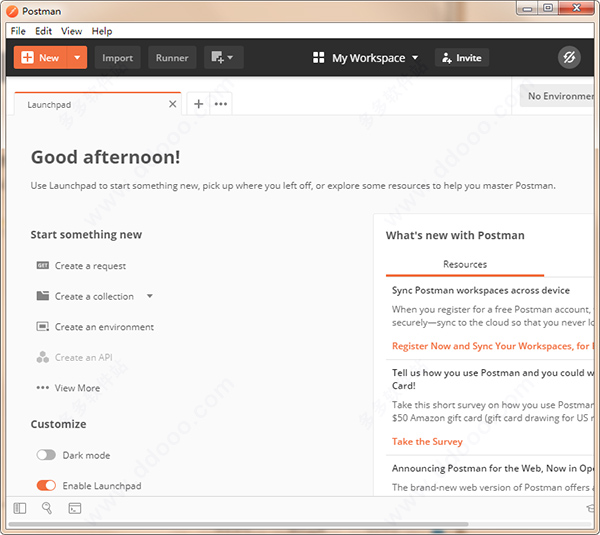Screen dimensions: 600x535
Task: Open the three-dots tab options menu
Action: click(221, 104)
